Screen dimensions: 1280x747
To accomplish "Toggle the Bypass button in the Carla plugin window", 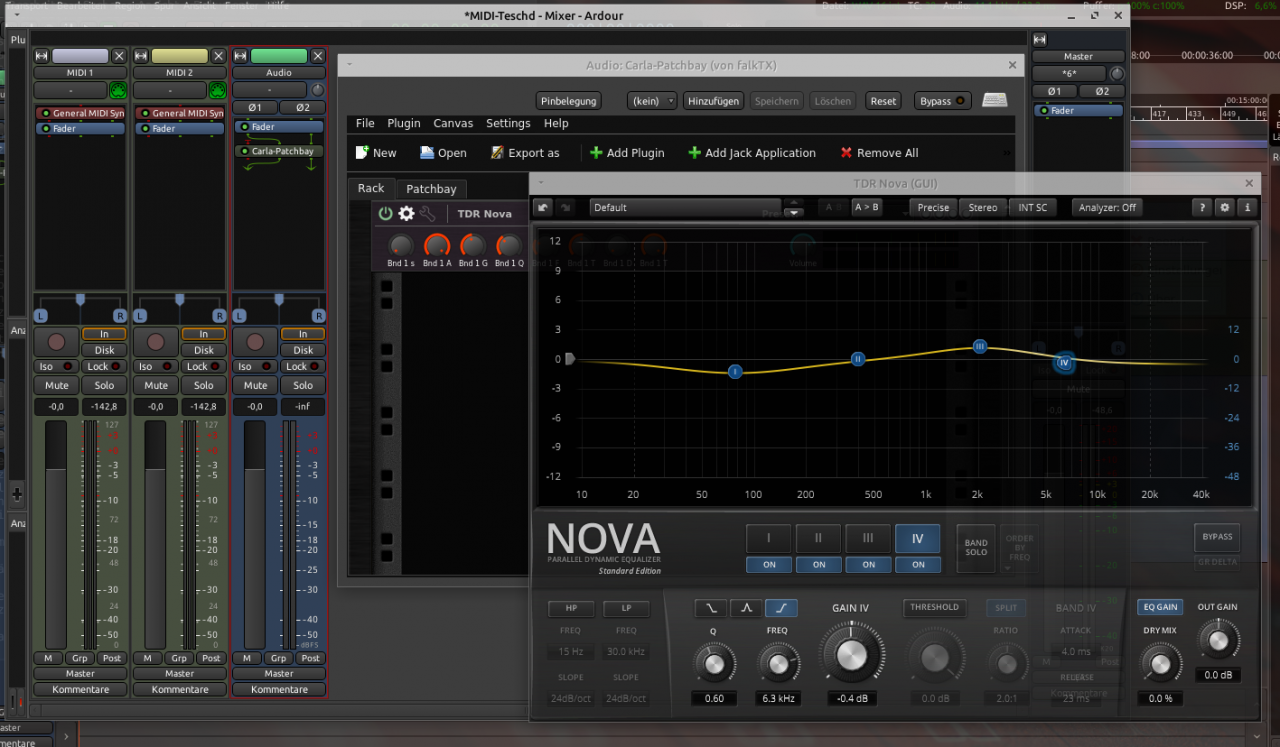I will point(943,101).
